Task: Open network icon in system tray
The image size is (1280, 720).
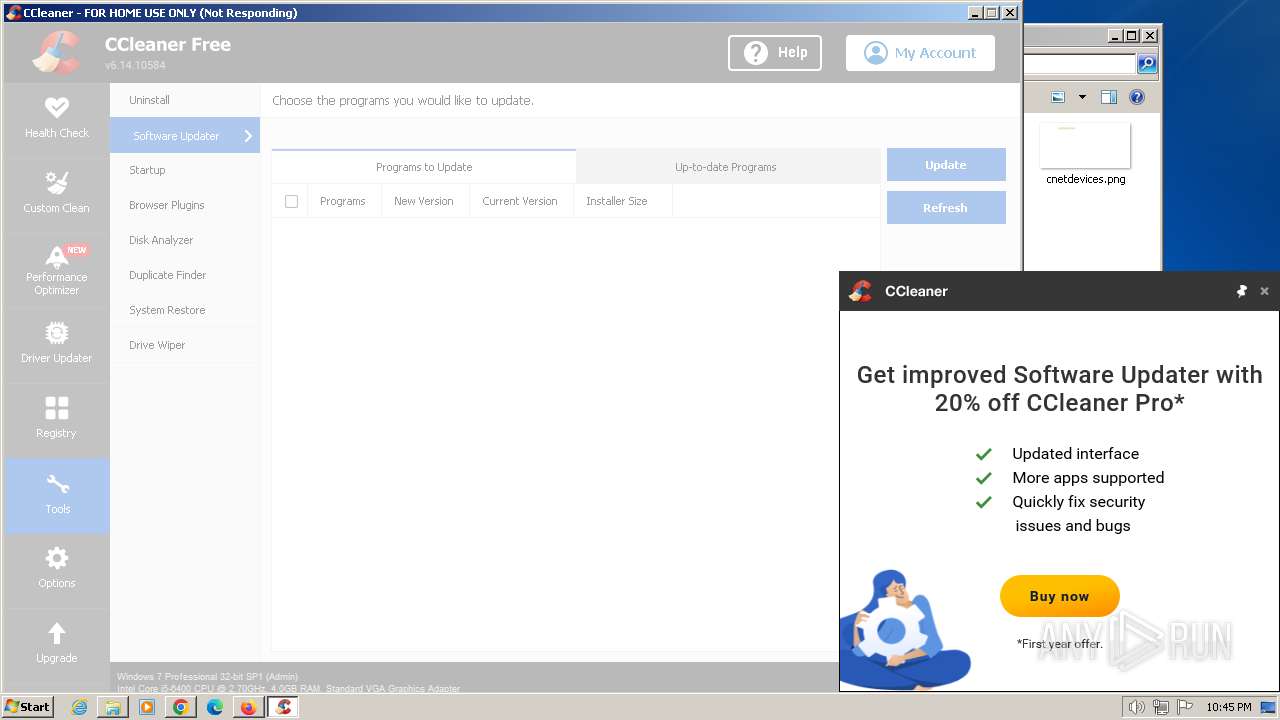Action: [x=1161, y=707]
